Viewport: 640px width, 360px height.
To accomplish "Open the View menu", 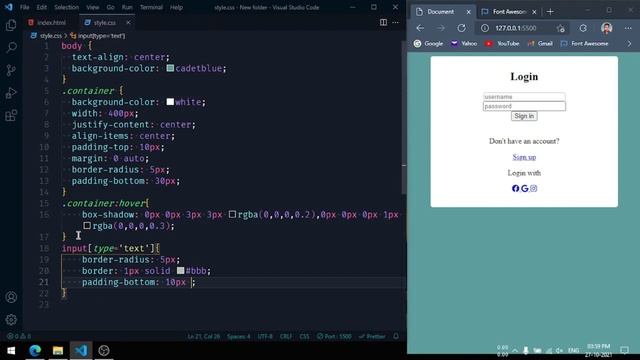I will click(x=93, y=7).
